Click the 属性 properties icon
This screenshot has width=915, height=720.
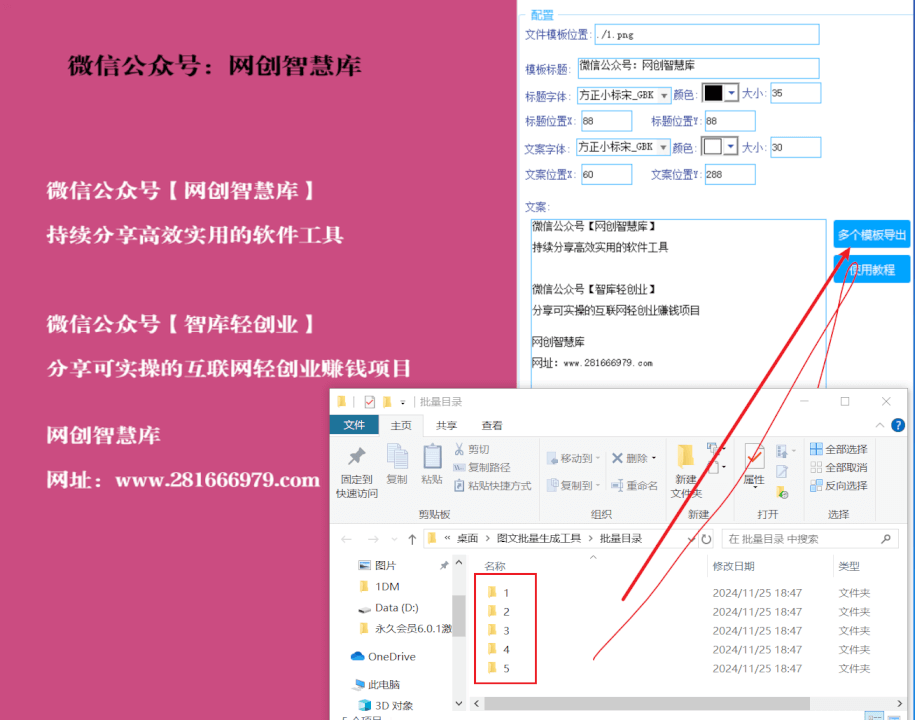tap(754, 457)
